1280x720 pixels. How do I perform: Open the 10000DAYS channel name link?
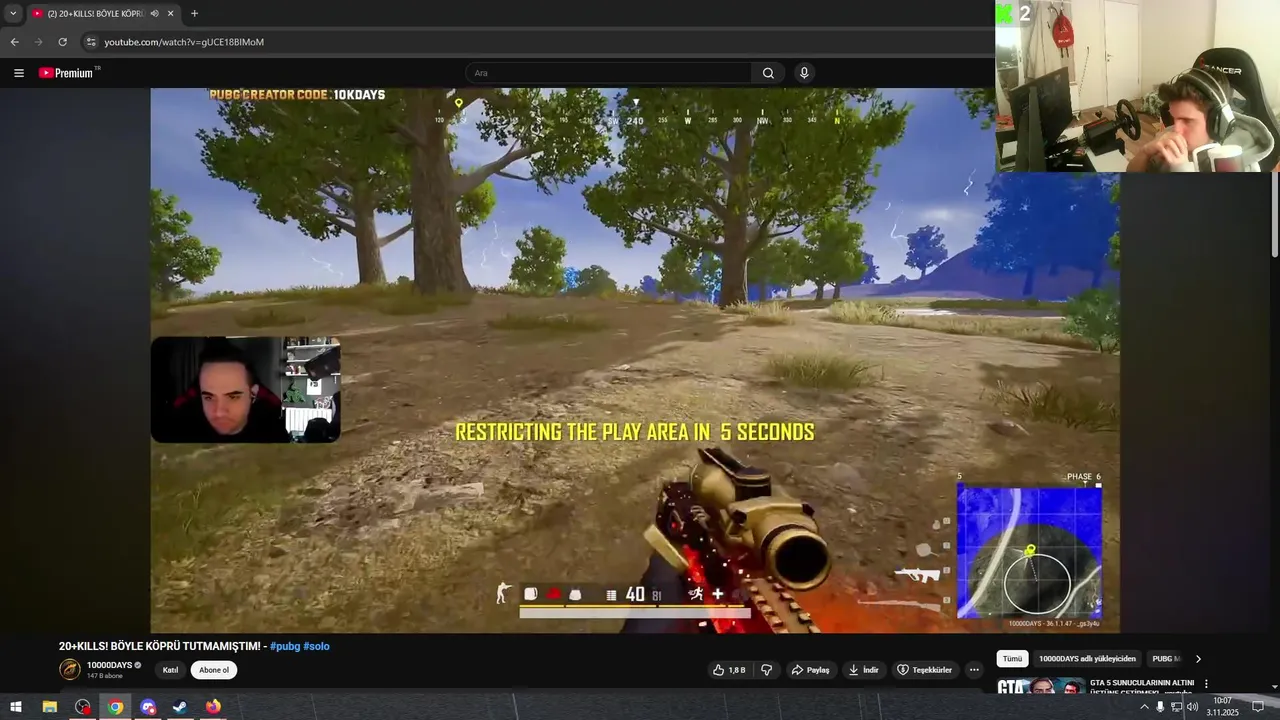coord(109,665)
